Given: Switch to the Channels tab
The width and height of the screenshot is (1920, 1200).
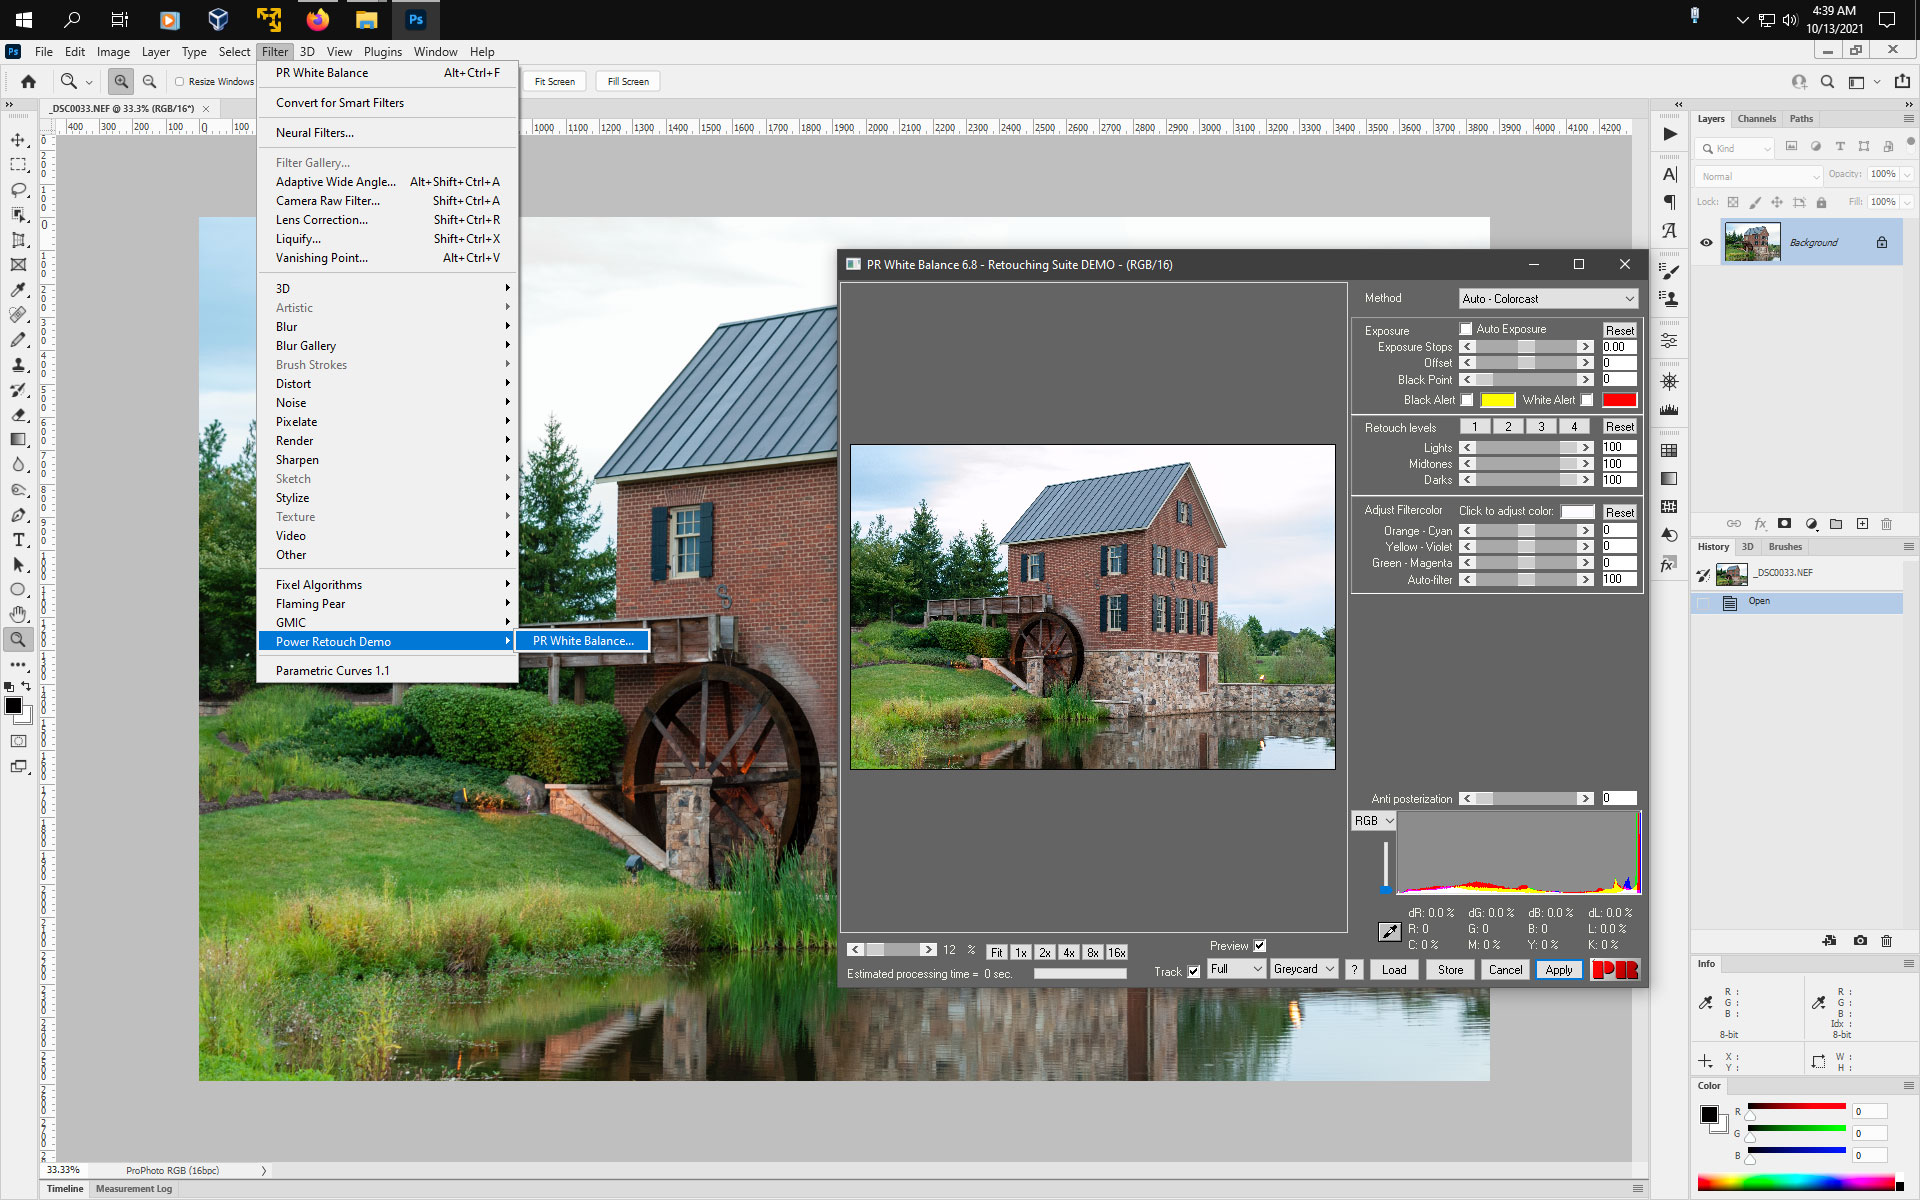Looking at the screenshot, I should coord(1757,118).
